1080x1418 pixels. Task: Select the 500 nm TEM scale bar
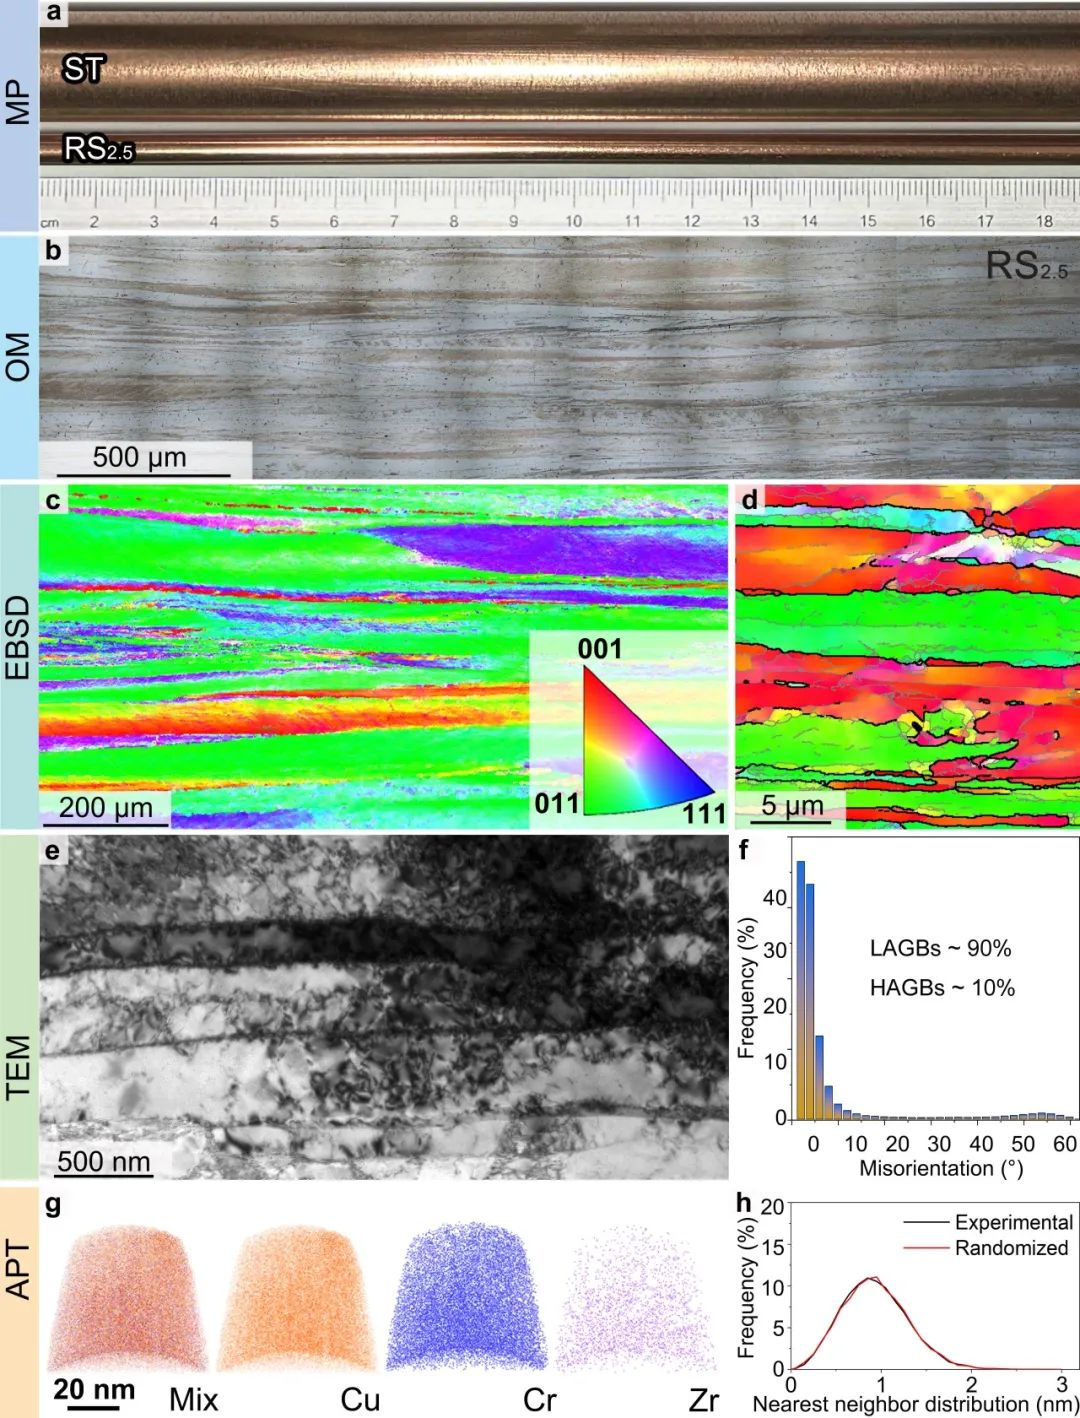104,1162
